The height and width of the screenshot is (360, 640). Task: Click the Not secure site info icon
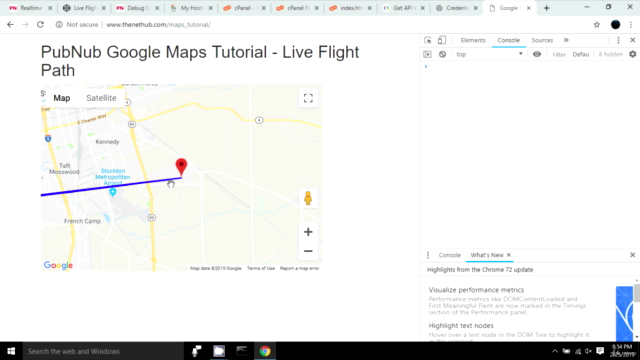coord(59,24)
